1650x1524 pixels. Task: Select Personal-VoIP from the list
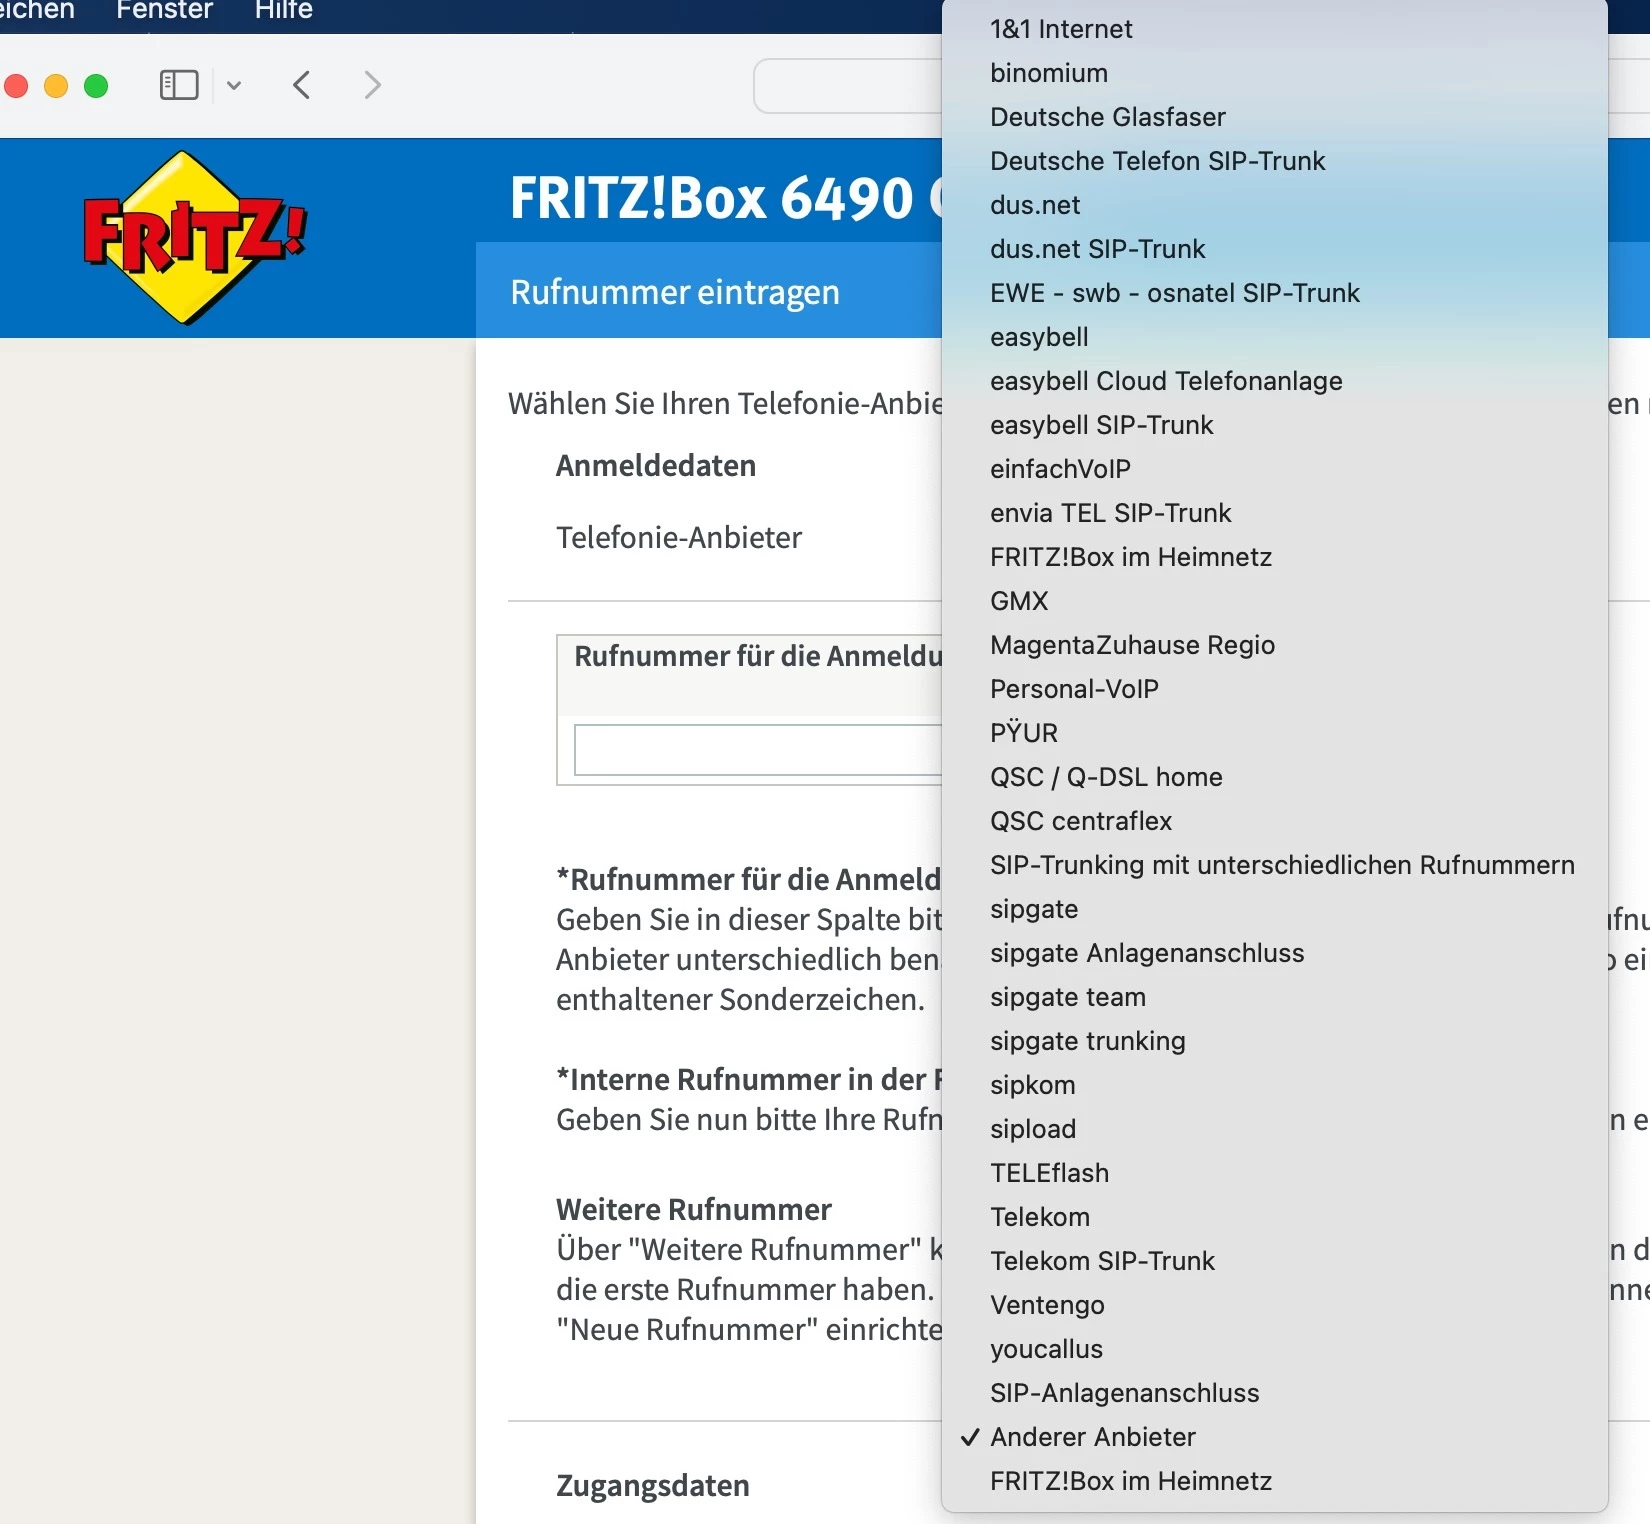coord(1275,689)
